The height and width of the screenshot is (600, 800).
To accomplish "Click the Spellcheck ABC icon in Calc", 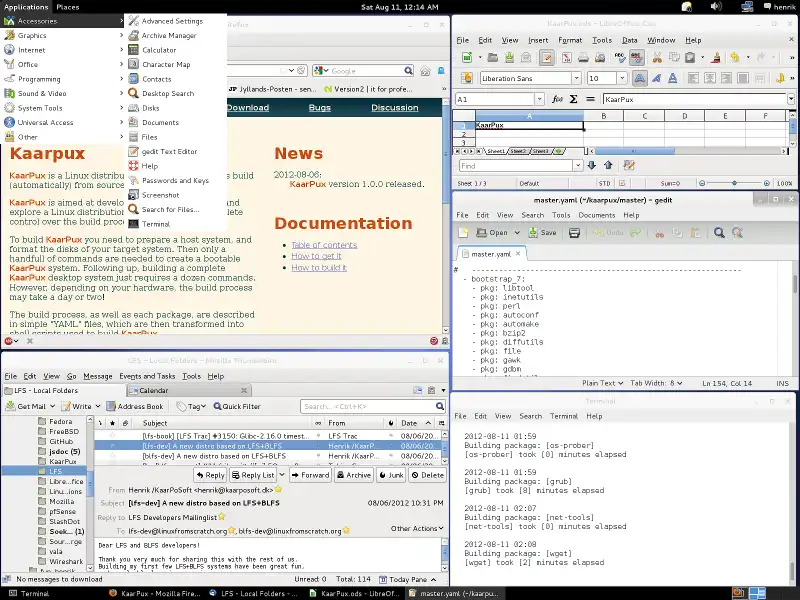I will pyautogui.click(x=620, y=58).
